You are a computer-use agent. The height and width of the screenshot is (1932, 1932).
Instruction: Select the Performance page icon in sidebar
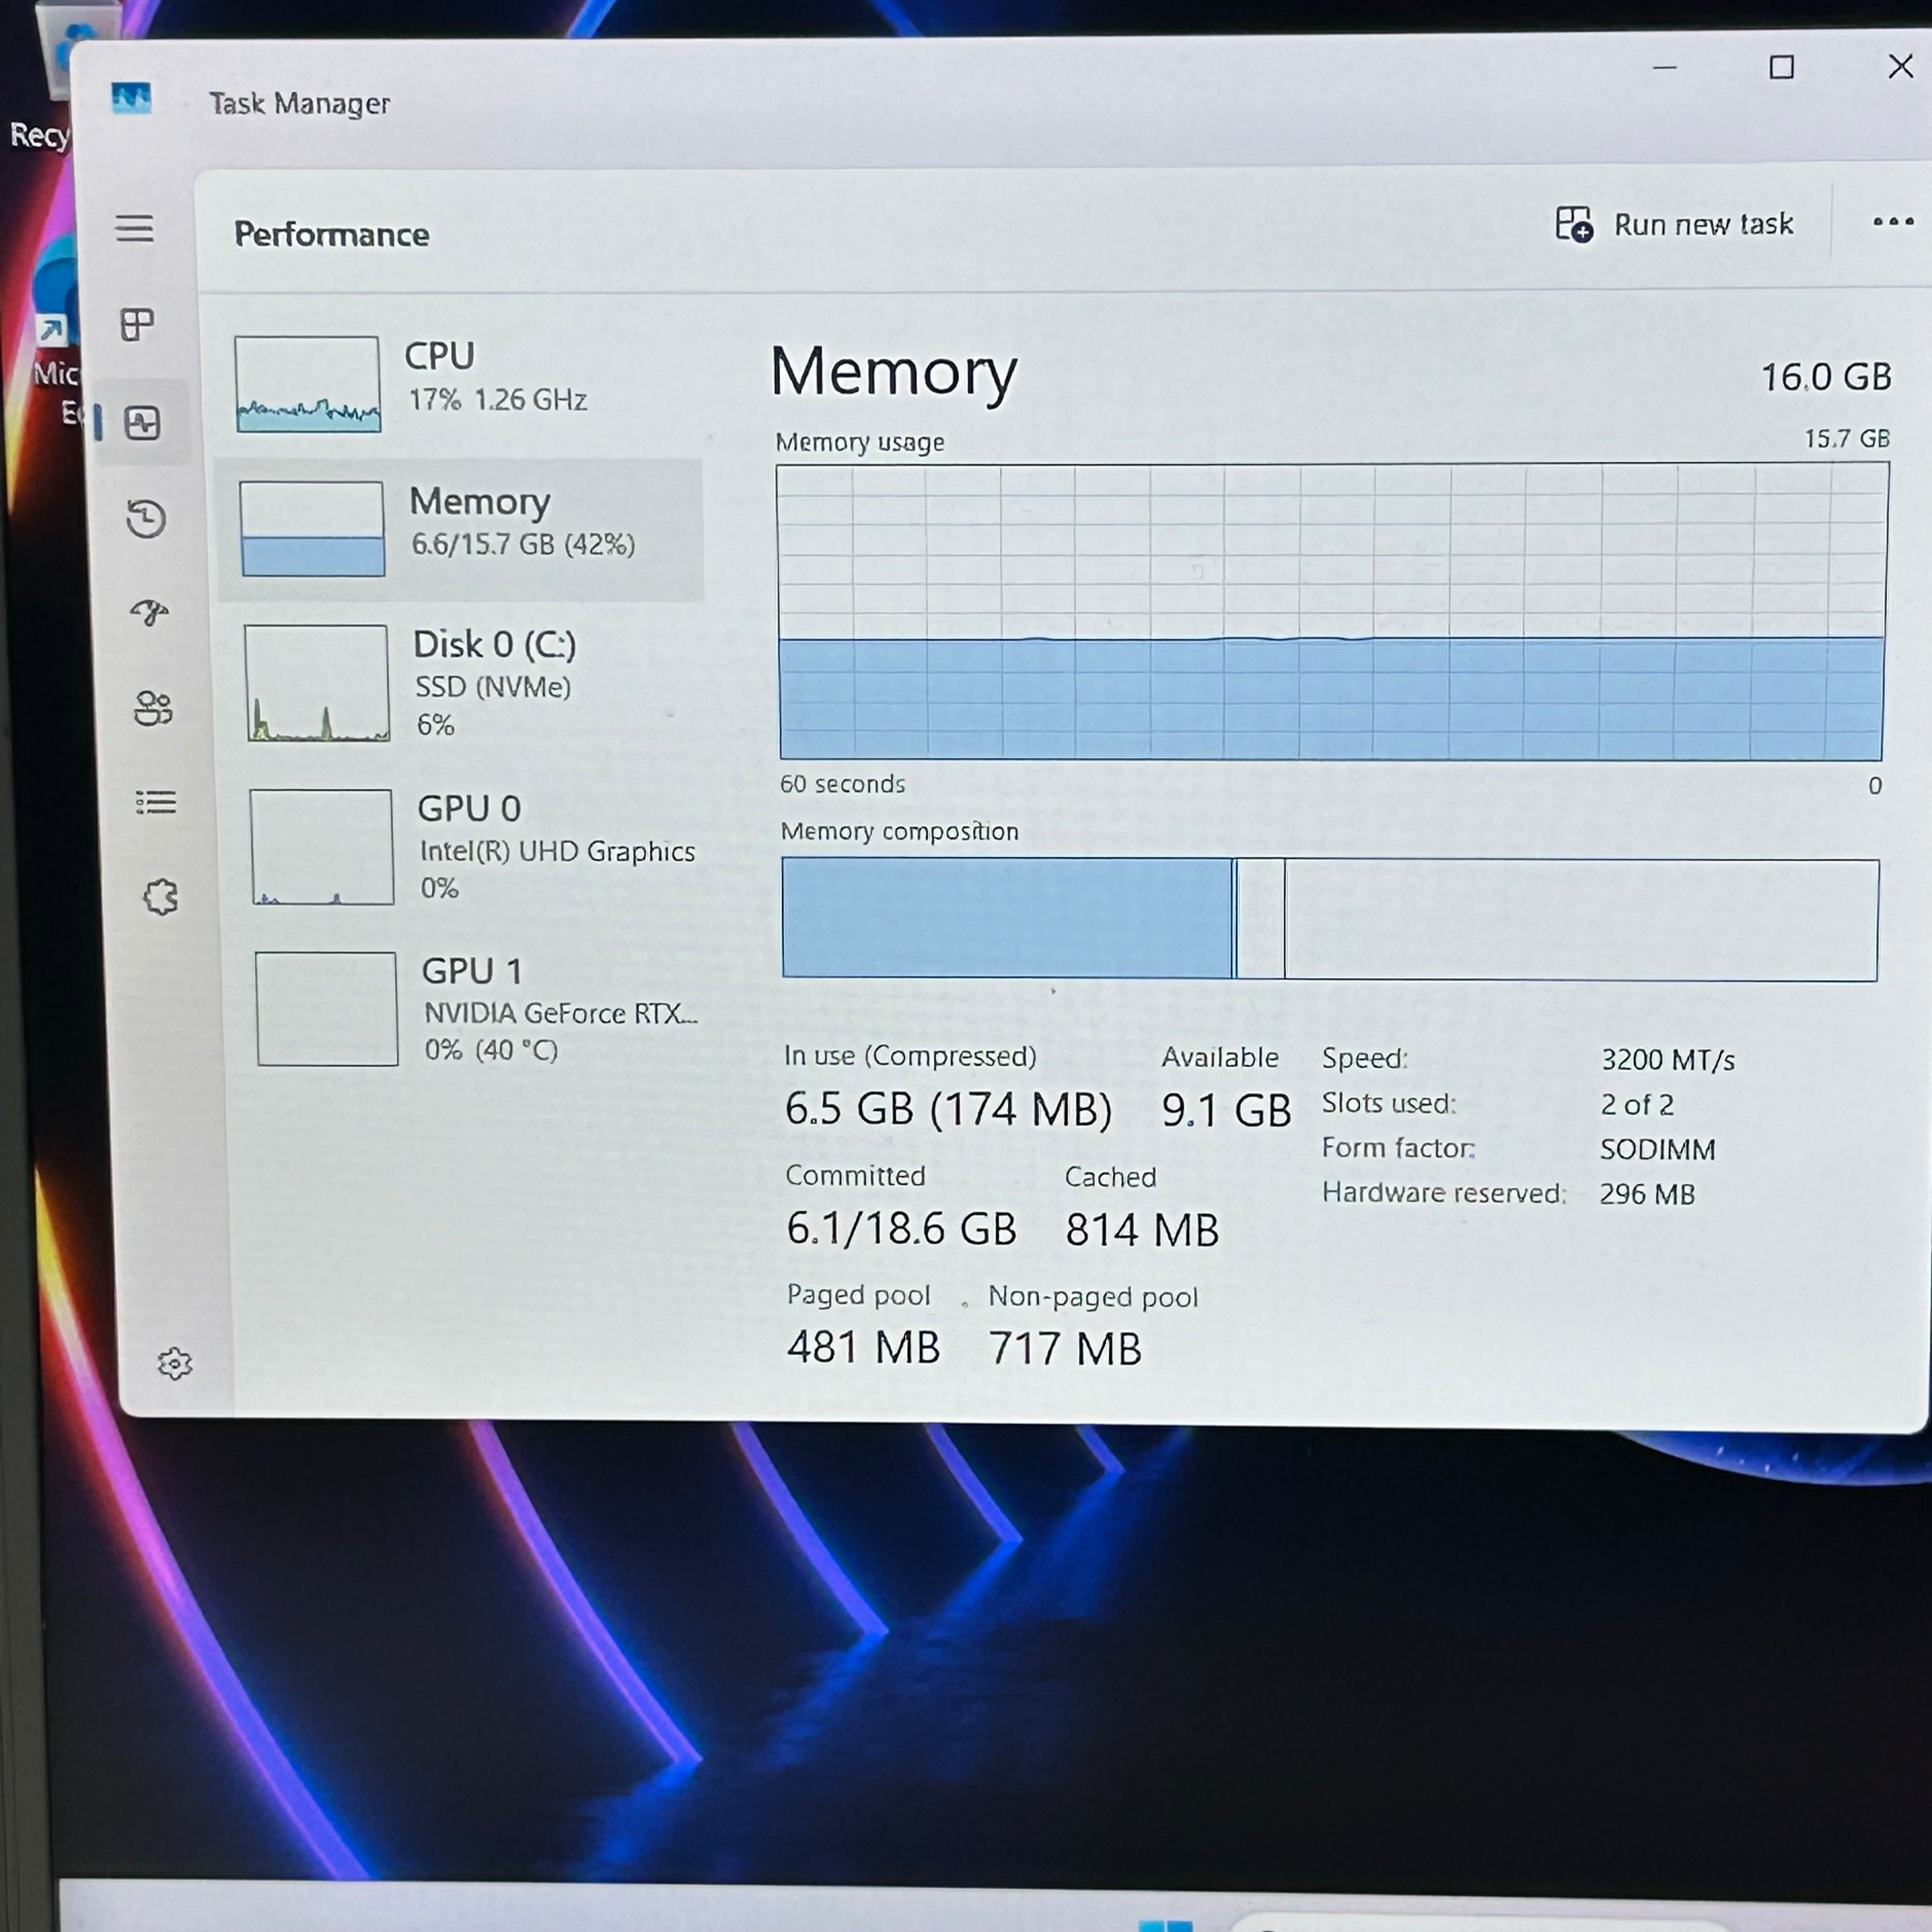pyautogui.click(x=142, y=423)
